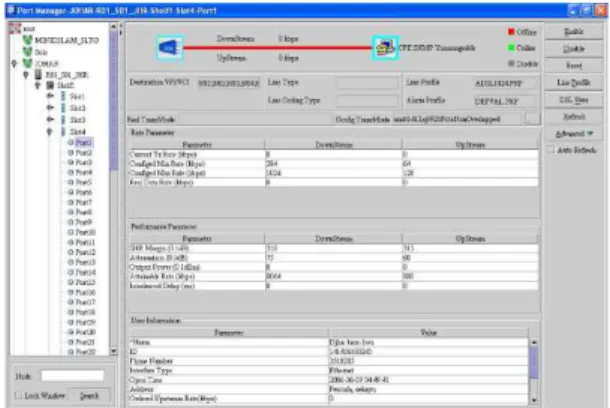Select Port5 in the port tree
Image resolution: width=610 pixels, height=408 pixels.
click(x=81, y=182)
